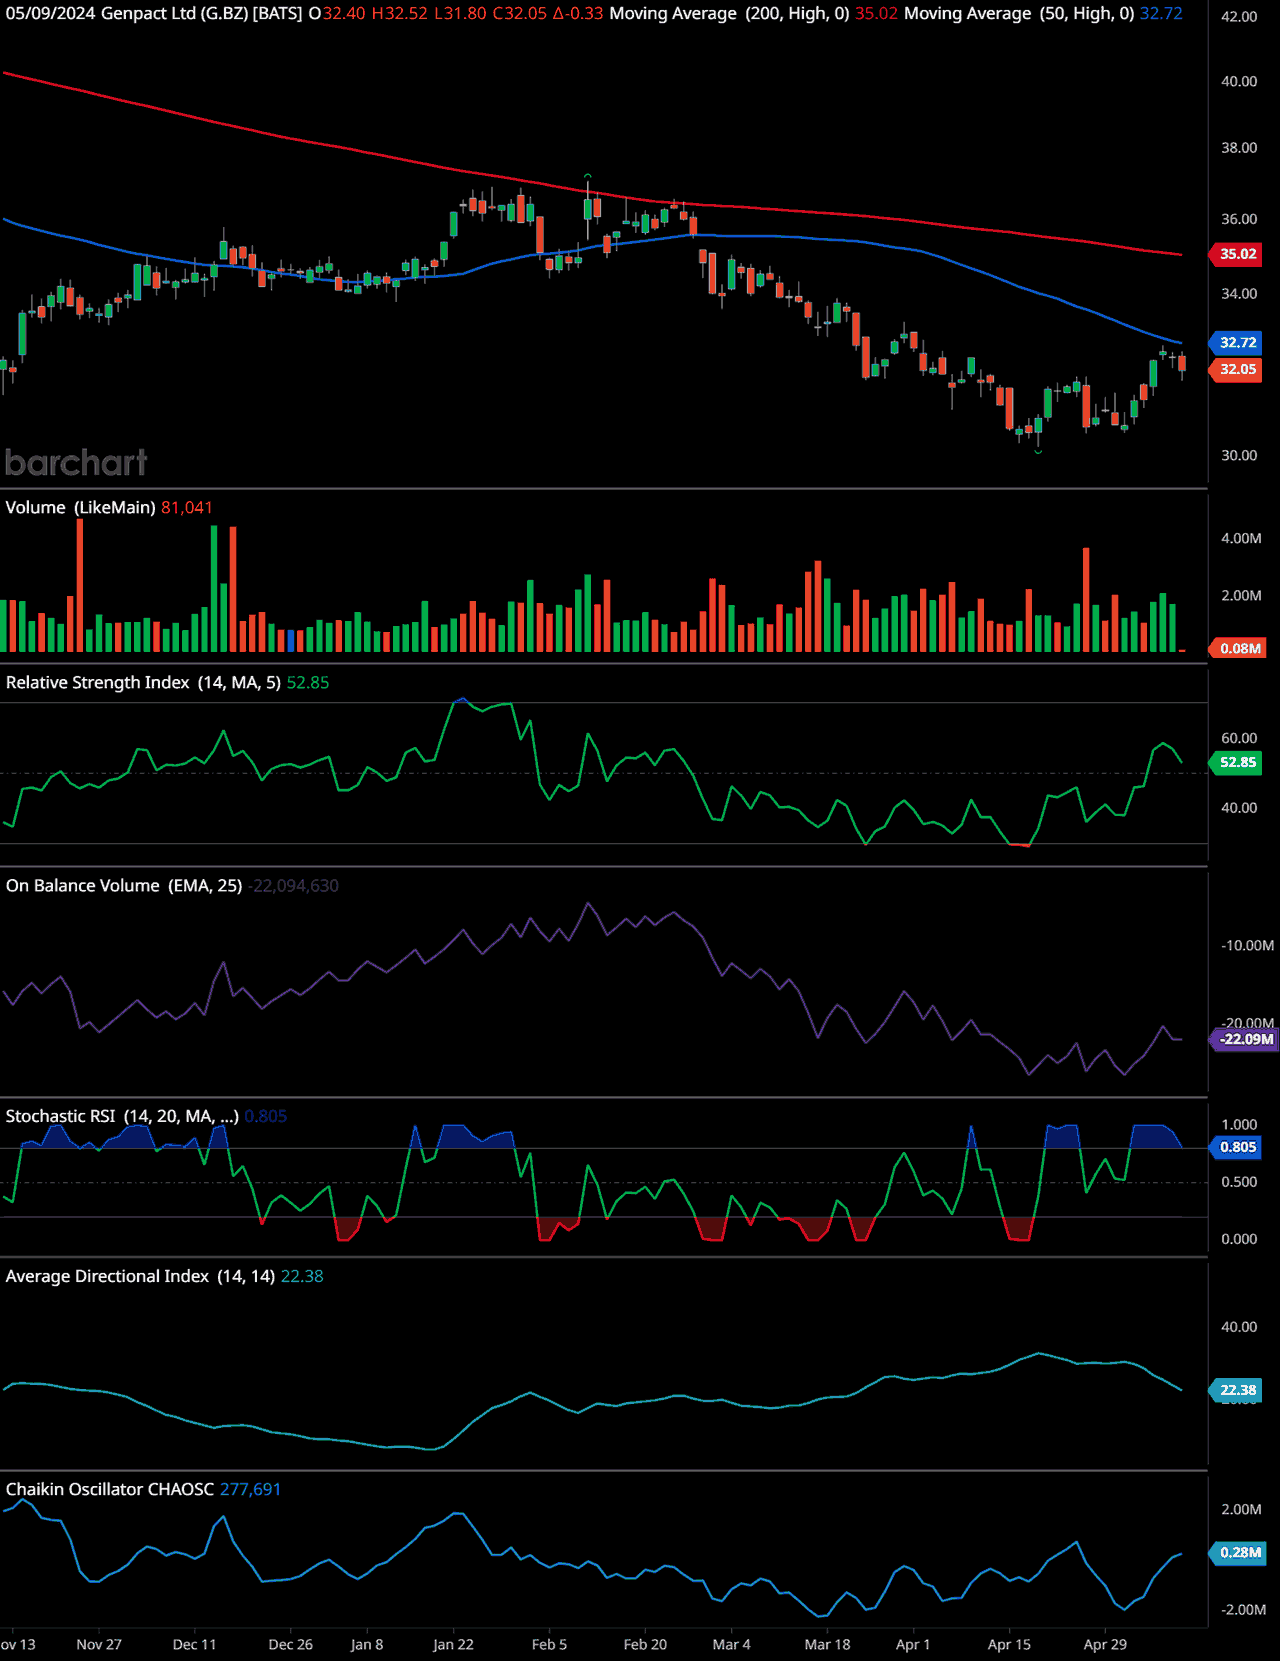Viewport: 1280px width, 1661px height.
Task: Click the 2.00M Chaikin axis label
Action: point(1241,1510)
